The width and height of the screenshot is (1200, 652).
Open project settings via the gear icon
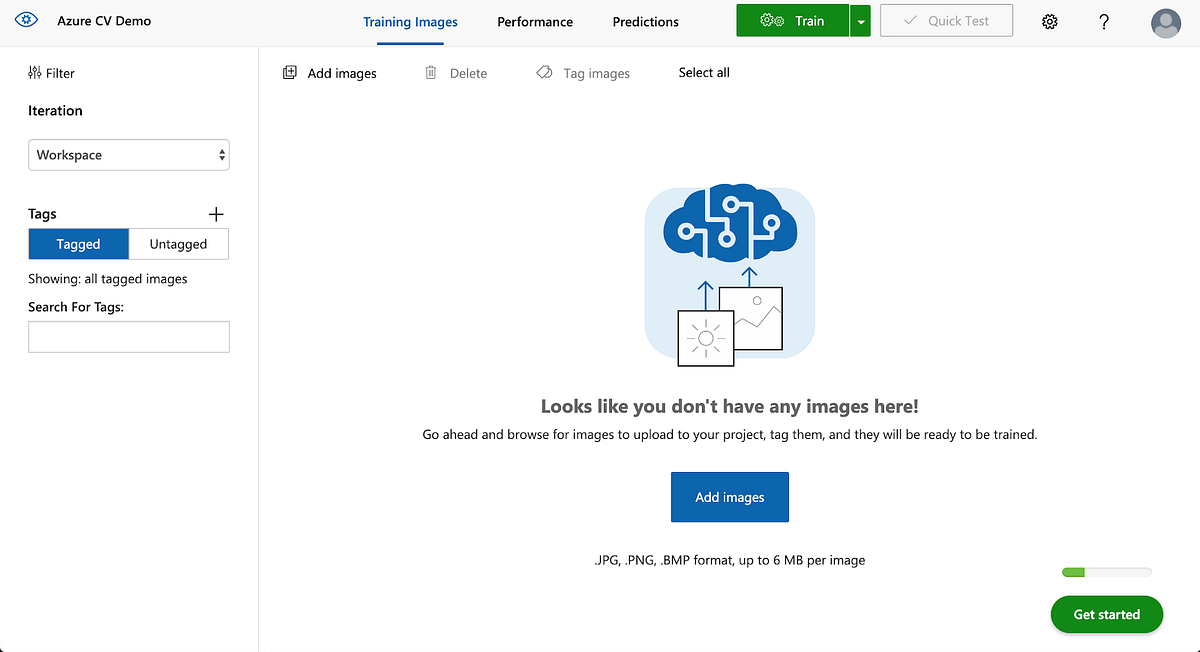(1049, 20)
